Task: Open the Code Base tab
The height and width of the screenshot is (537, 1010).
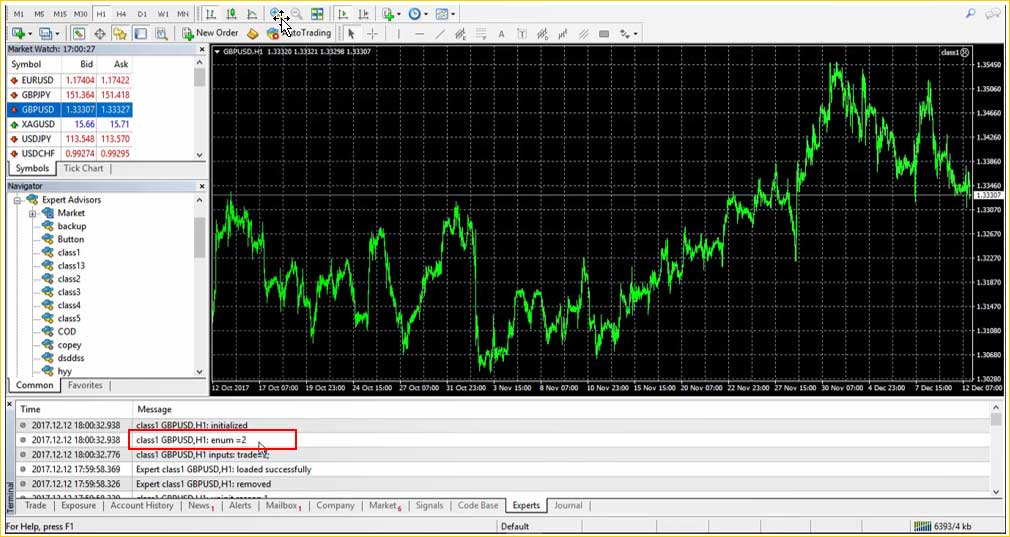Action: (478, 506)
